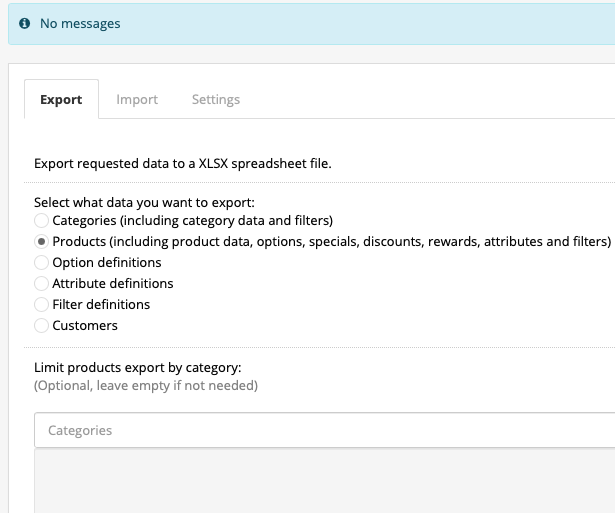Click 'Select what data you want to export' heading
The image size is (615, 513).
(x=144, y=203)
